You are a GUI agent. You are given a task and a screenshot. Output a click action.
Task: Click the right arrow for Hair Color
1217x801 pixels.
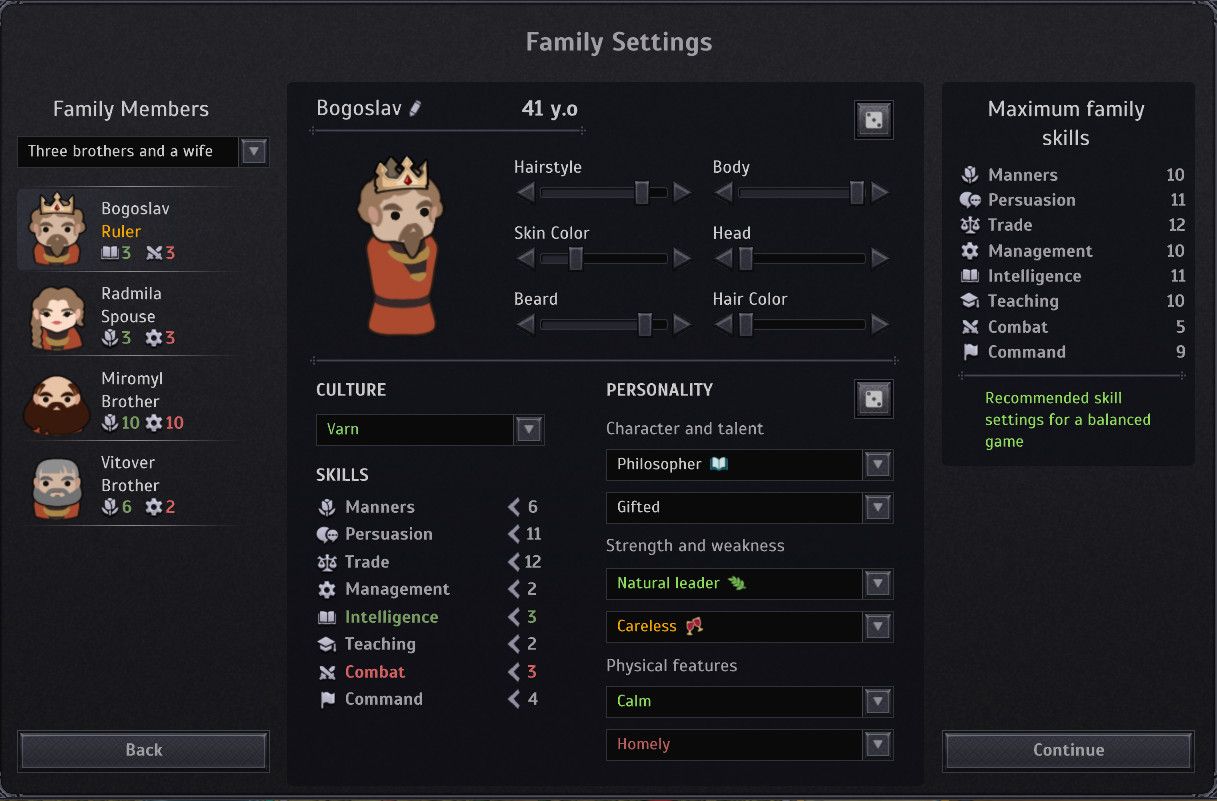[880, 324]
